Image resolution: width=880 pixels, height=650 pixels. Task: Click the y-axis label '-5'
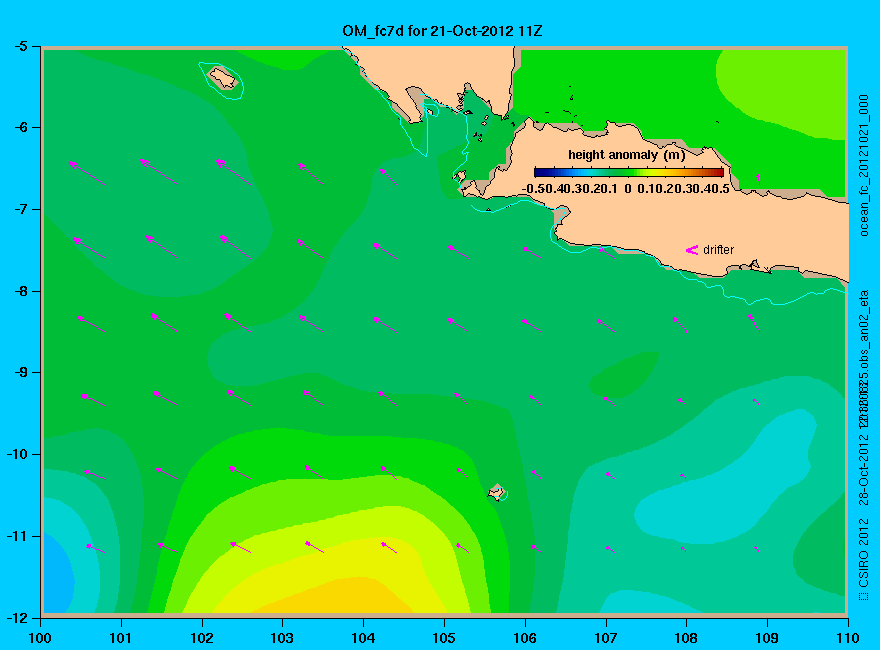pyautogui.click(x=21, y=46)
